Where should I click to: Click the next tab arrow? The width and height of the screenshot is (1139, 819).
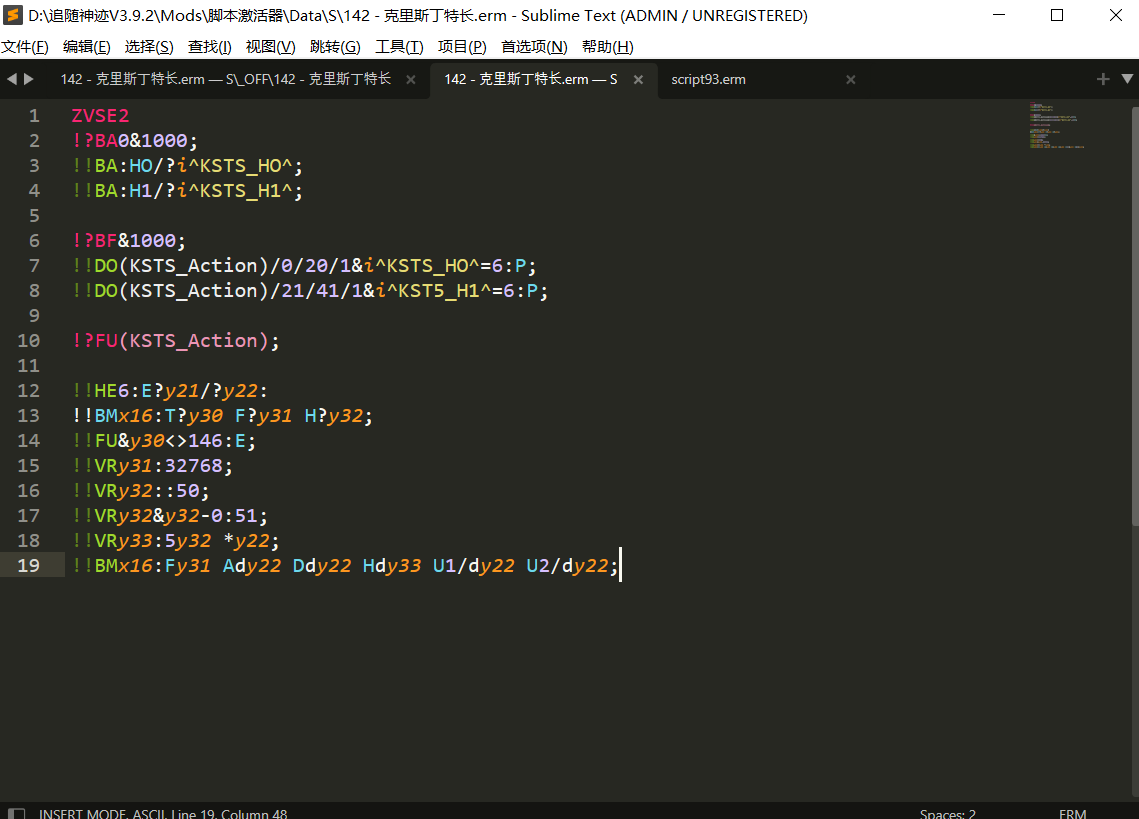(29, 79)
